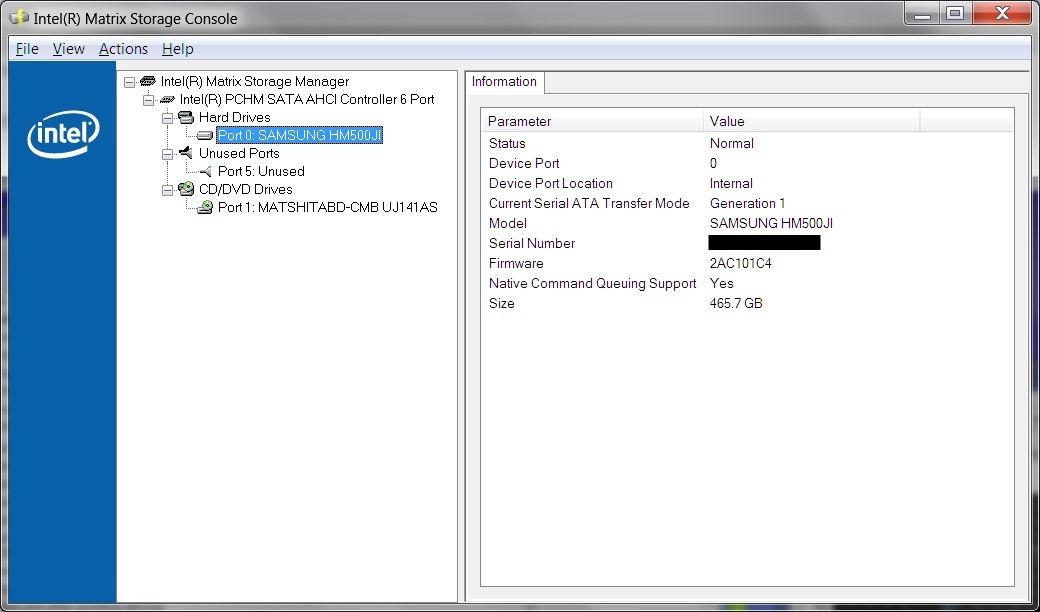Image resolution: width=1040 pixels, height=612 pixels.
Task: Click the Generation 1 value
Action: click(748, 203)
